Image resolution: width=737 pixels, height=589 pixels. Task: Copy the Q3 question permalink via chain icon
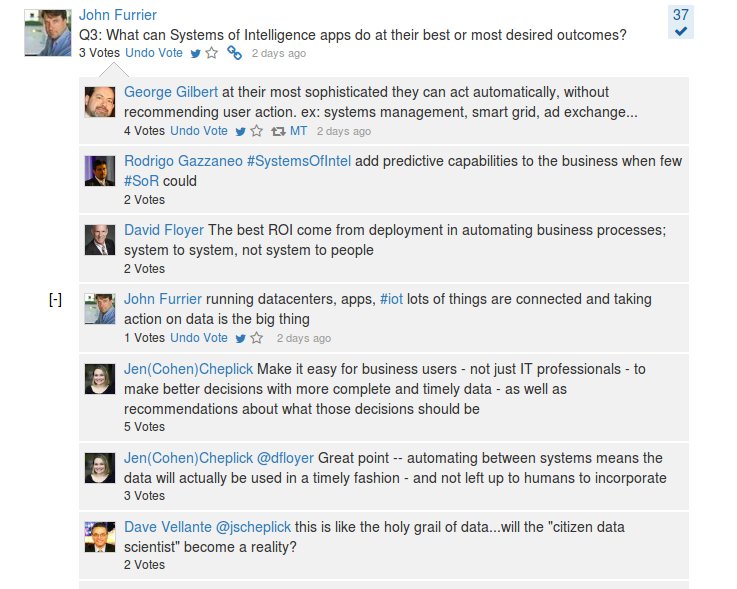(x=234, y=53)
